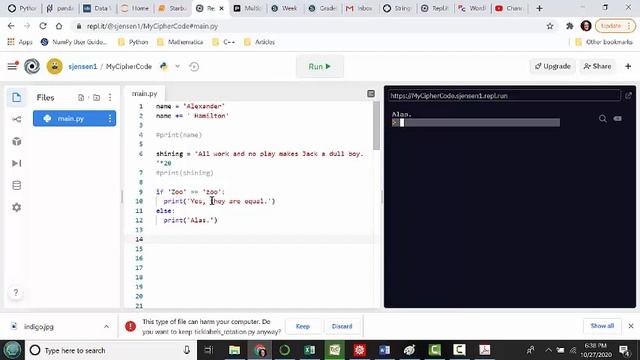The width and height of the screenshot is (640, 360).
Task: Click the console input prompt line
Action: 476,122
